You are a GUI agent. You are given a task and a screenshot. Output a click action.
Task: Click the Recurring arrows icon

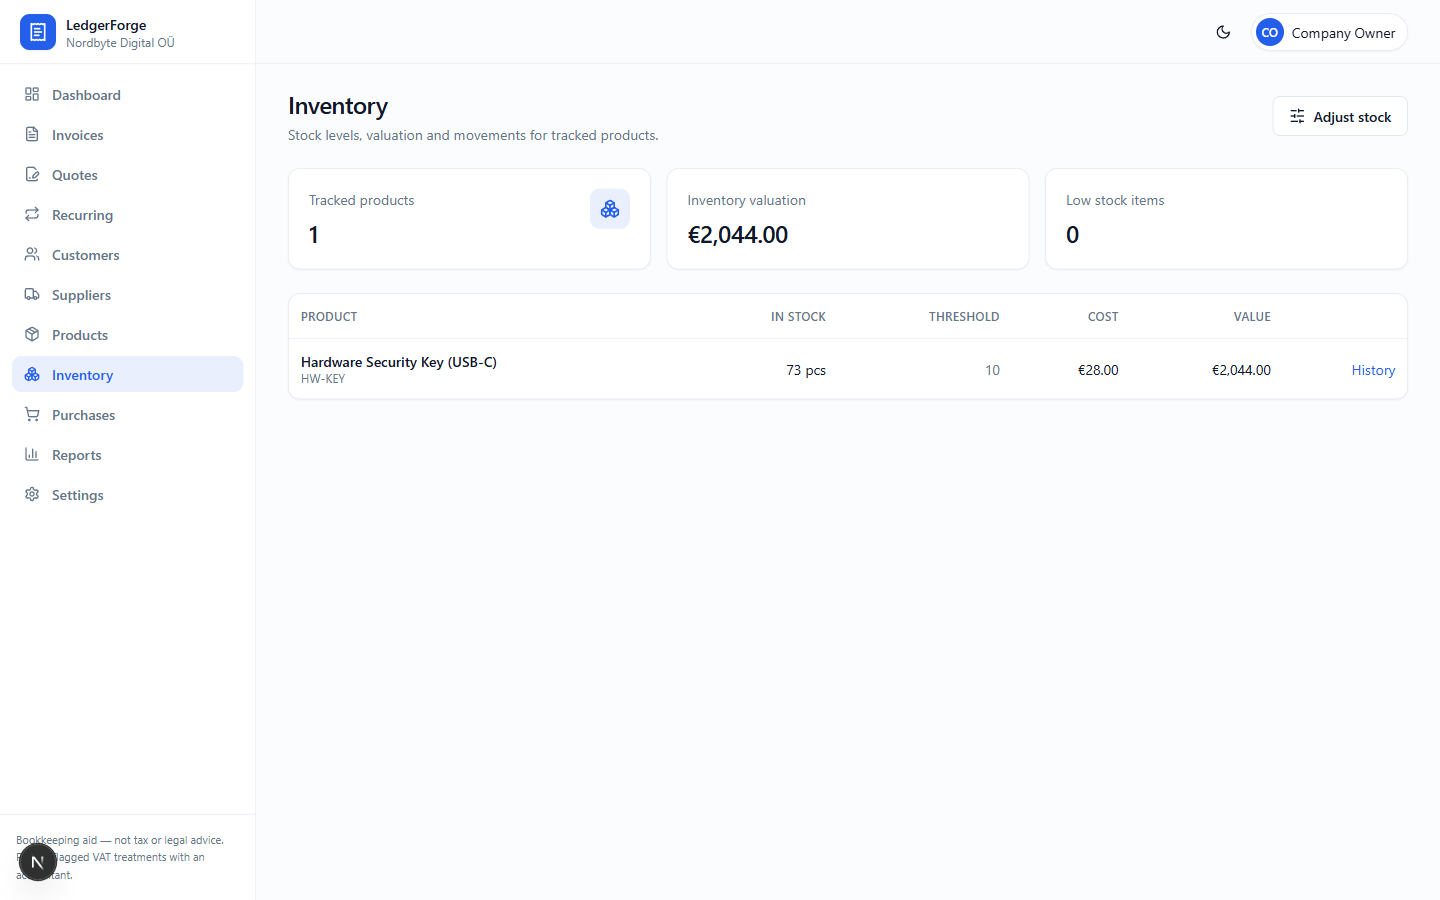tap(32, 214)
